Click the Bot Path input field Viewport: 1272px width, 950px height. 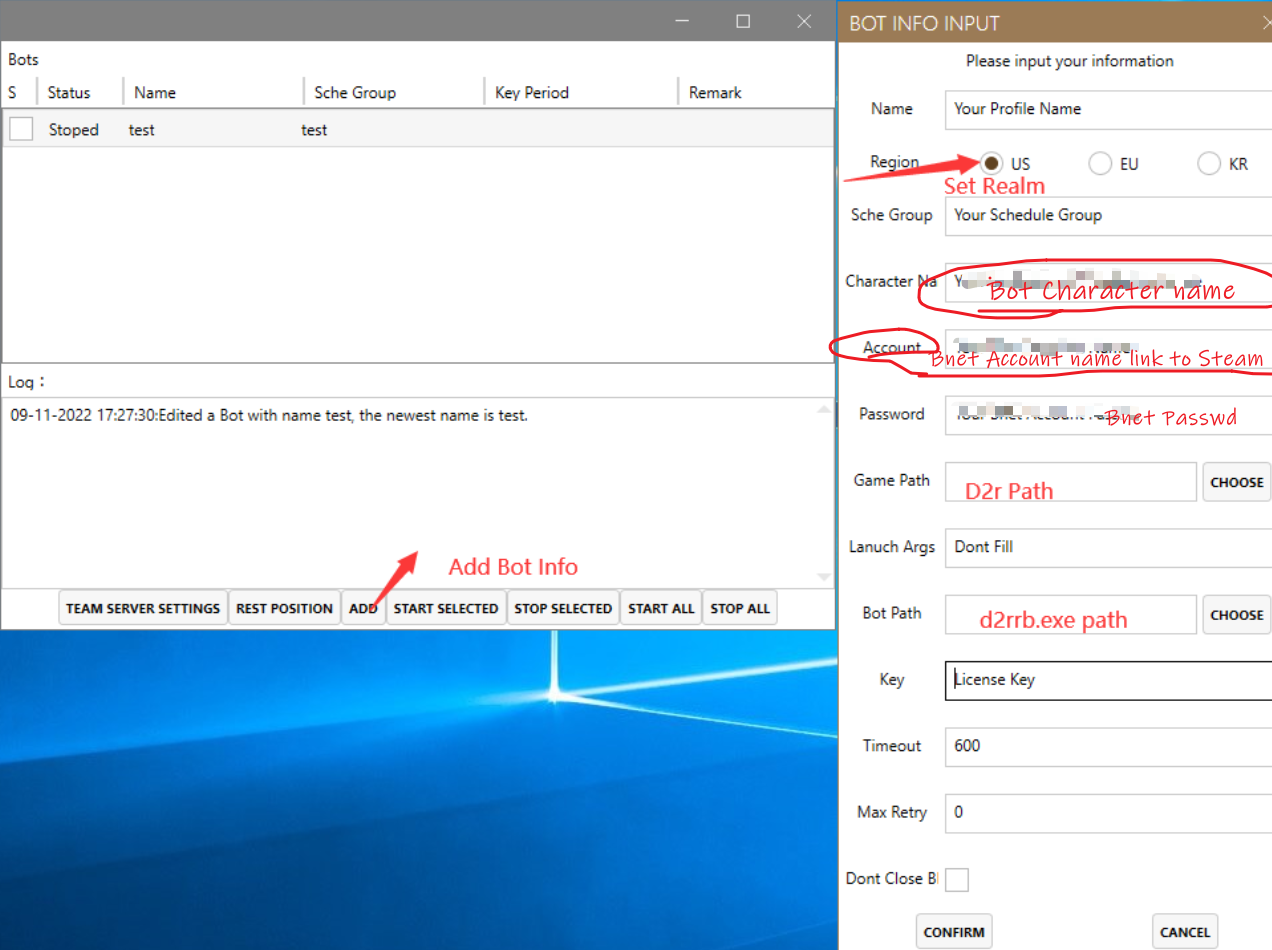[x=1071, y=614]
